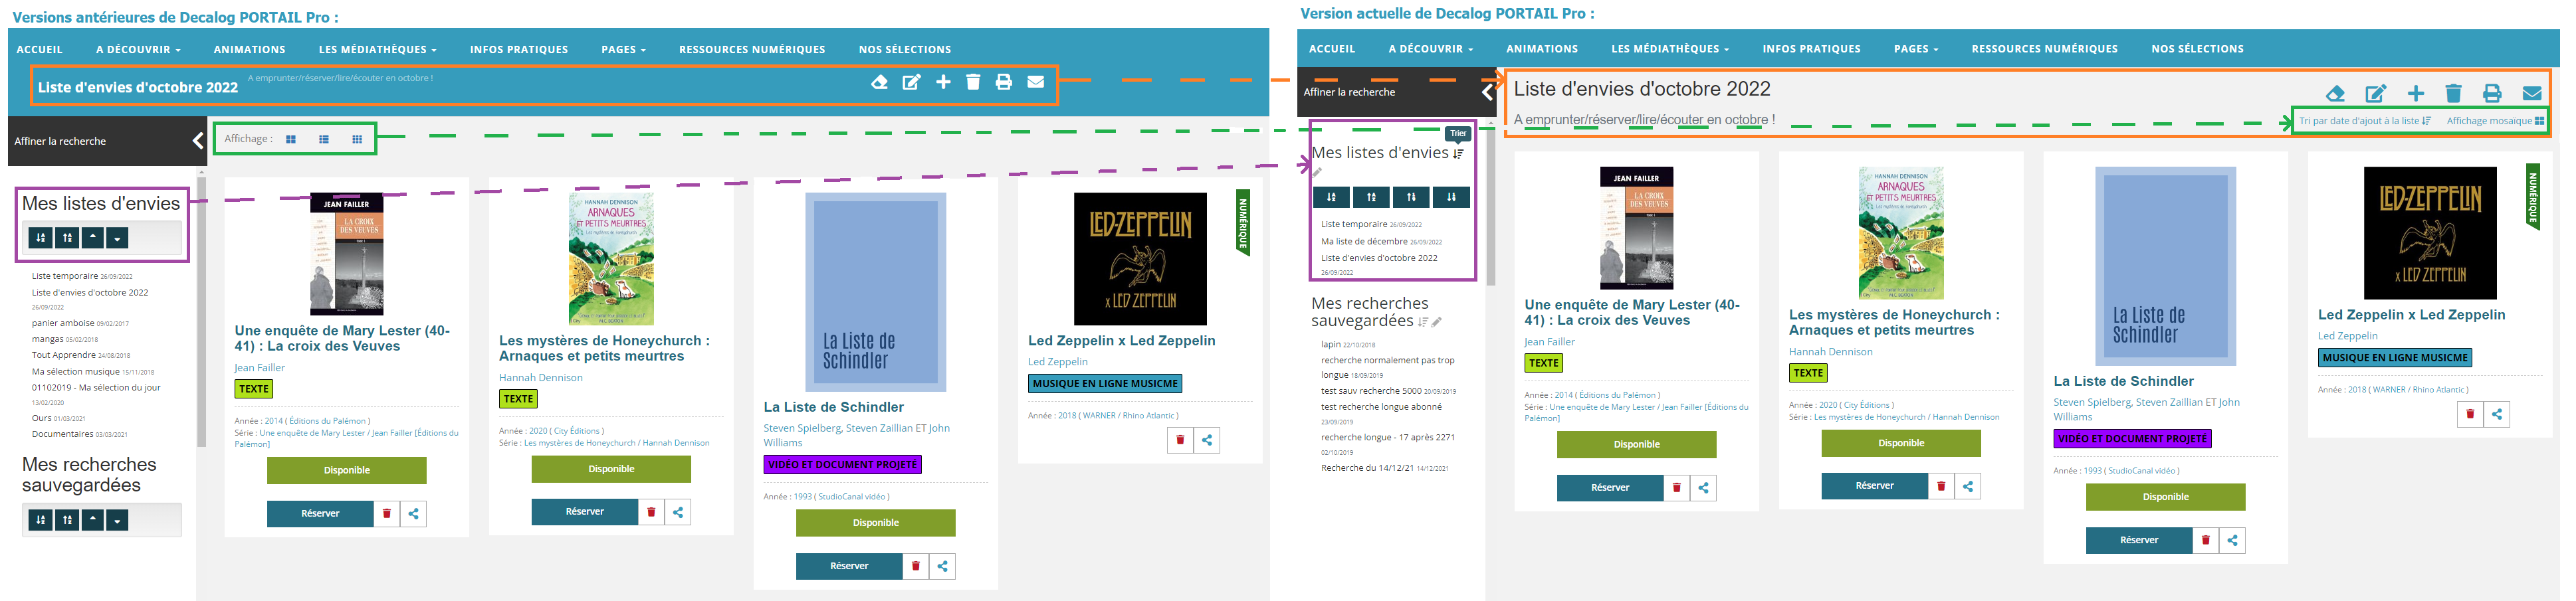Click the list view icon beside Affichage
The height and width of the screenshot is (601, 2576).
point(323,139)
